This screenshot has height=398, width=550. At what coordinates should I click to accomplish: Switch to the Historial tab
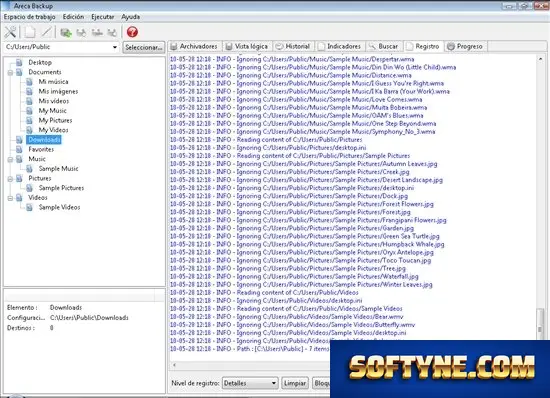pos(293,46)
